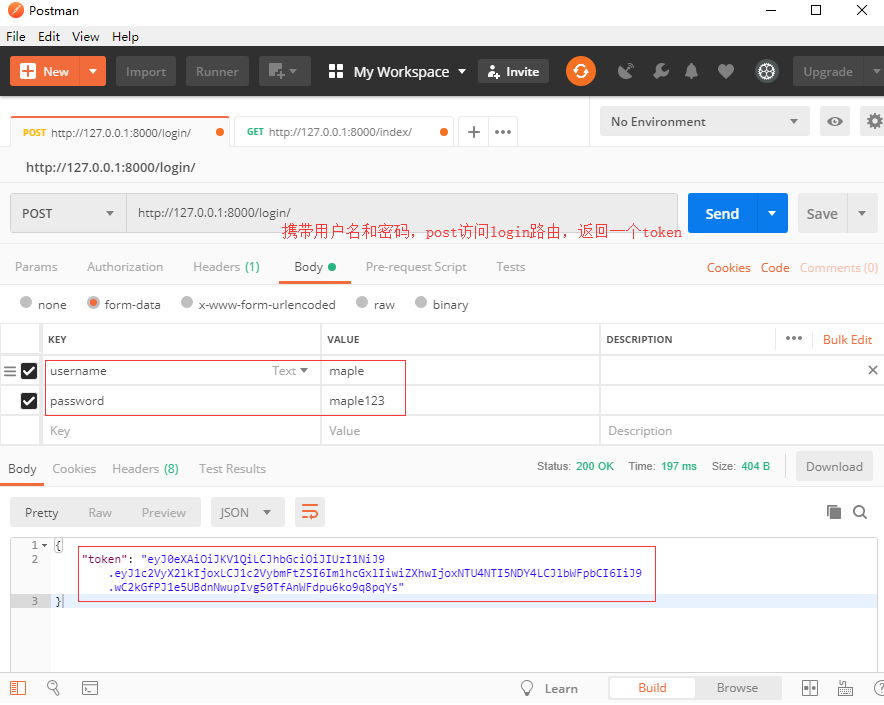
Task: Click the bootcamp Learn lightbulb icon
Action: click(x=527, y=688)
